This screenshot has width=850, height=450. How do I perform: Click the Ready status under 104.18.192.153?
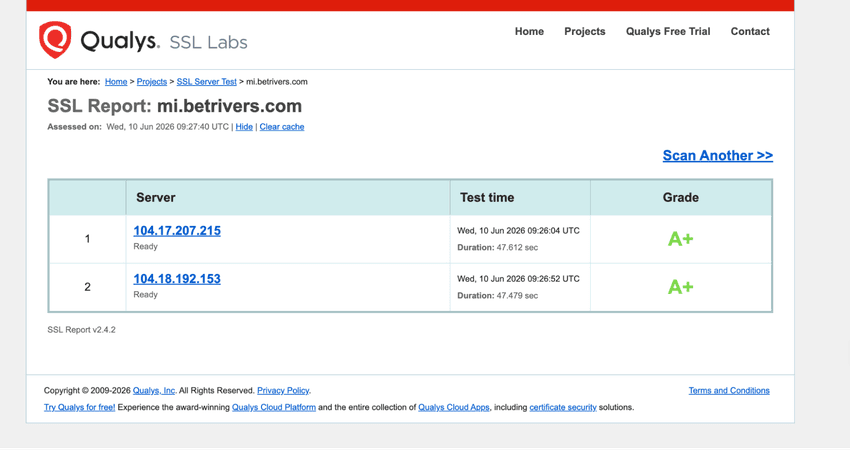pos(145,295)
